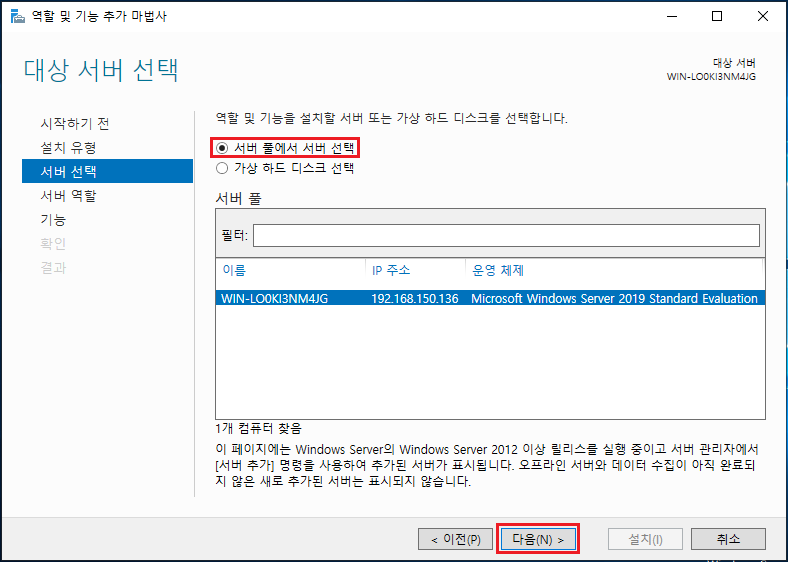The height and width of the screenshot is (562, 788).
Task: Click the disabled 설치(I) button
Action: [645, 539]
